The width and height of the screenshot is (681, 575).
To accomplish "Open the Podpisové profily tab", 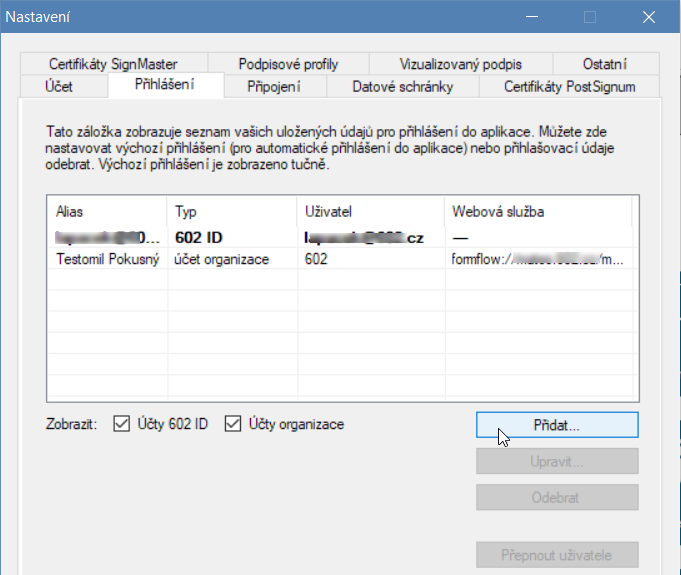I will (x=289, y=64).
